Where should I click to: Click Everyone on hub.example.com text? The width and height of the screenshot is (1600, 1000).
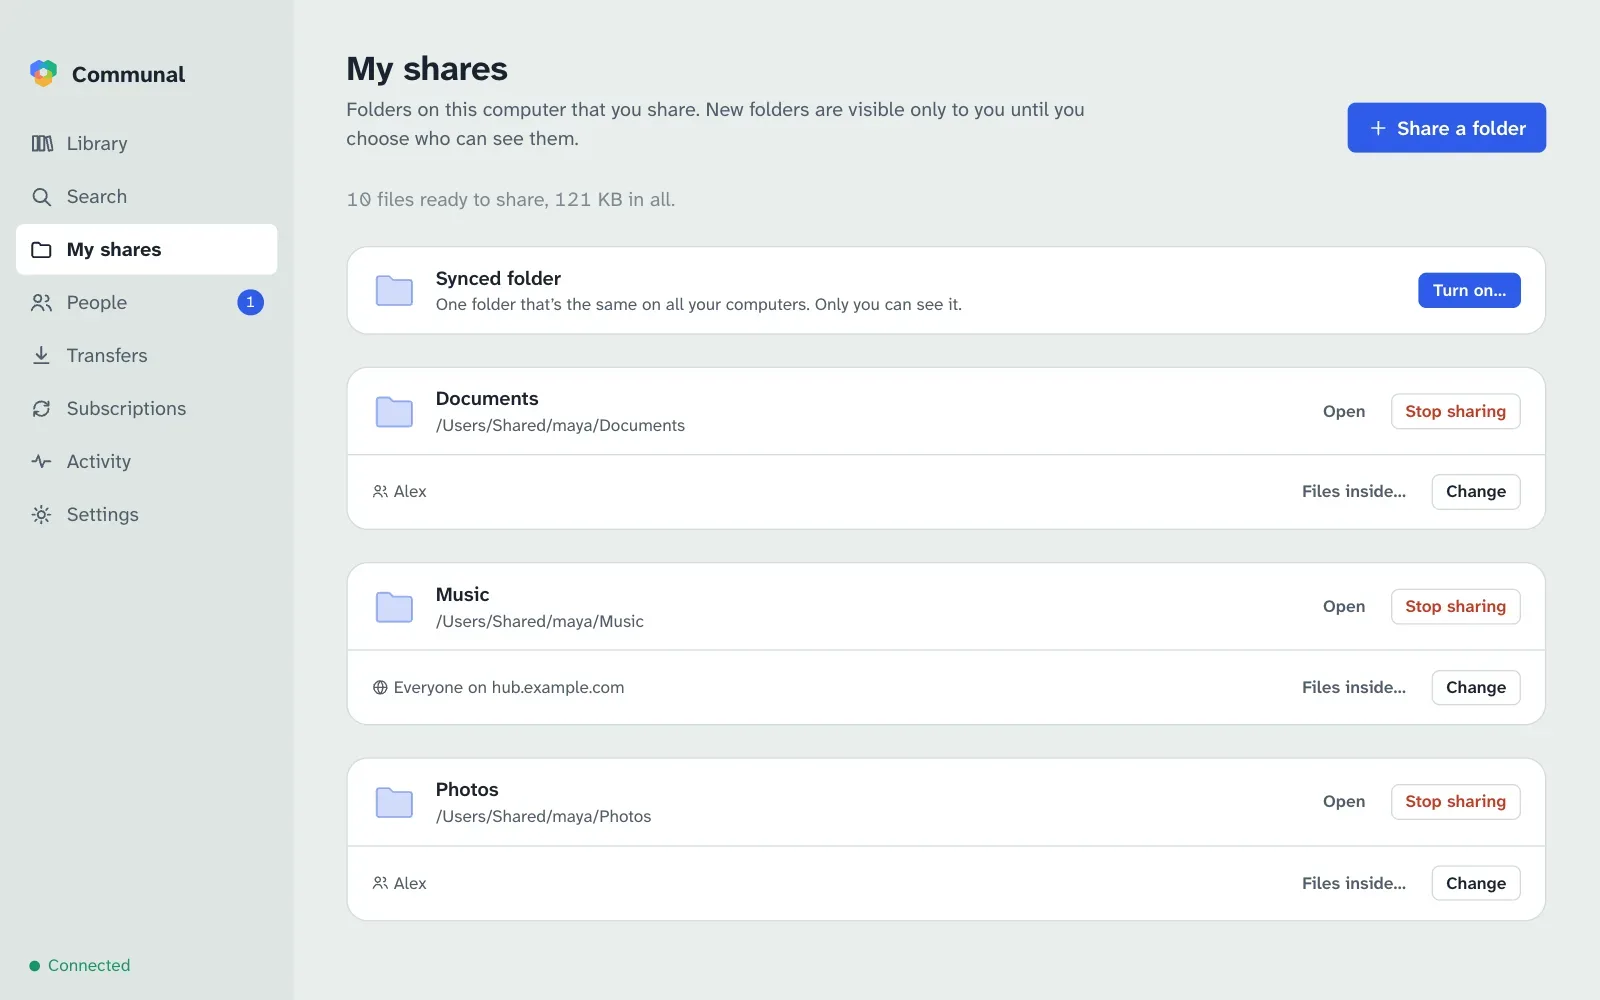(x=508, y=687)
